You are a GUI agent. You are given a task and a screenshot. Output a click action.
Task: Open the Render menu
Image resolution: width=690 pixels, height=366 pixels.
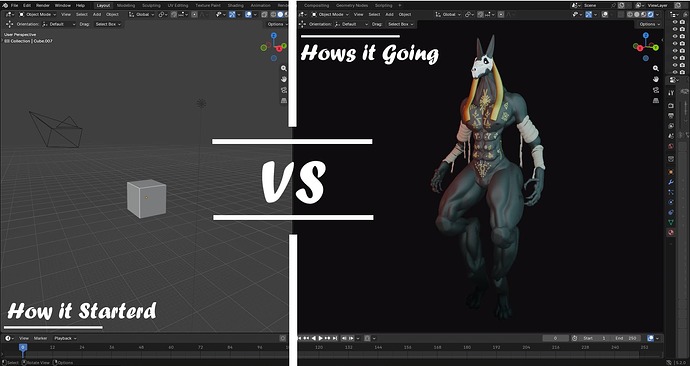tap(43, 5)
